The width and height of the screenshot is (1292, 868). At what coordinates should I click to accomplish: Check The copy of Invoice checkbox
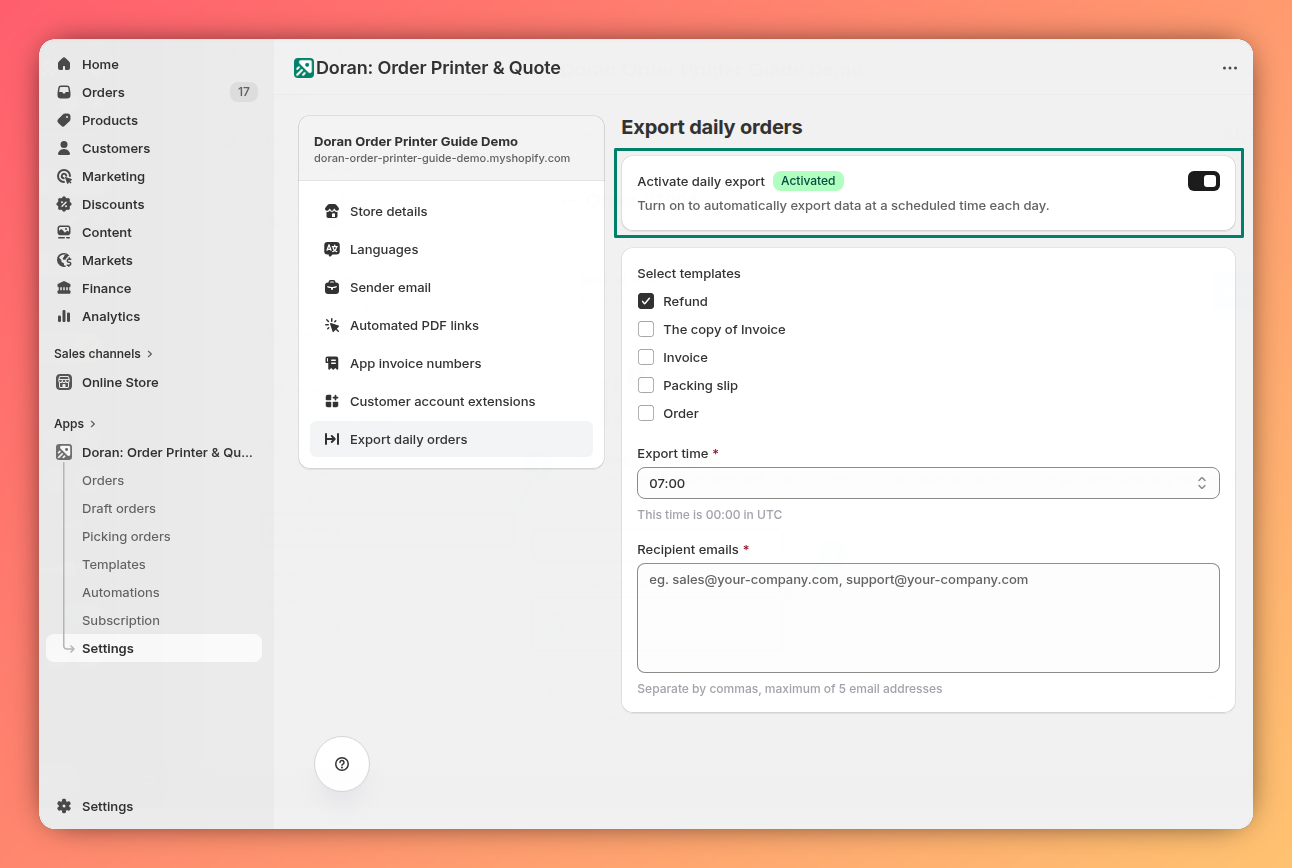(x=646, y=329)
